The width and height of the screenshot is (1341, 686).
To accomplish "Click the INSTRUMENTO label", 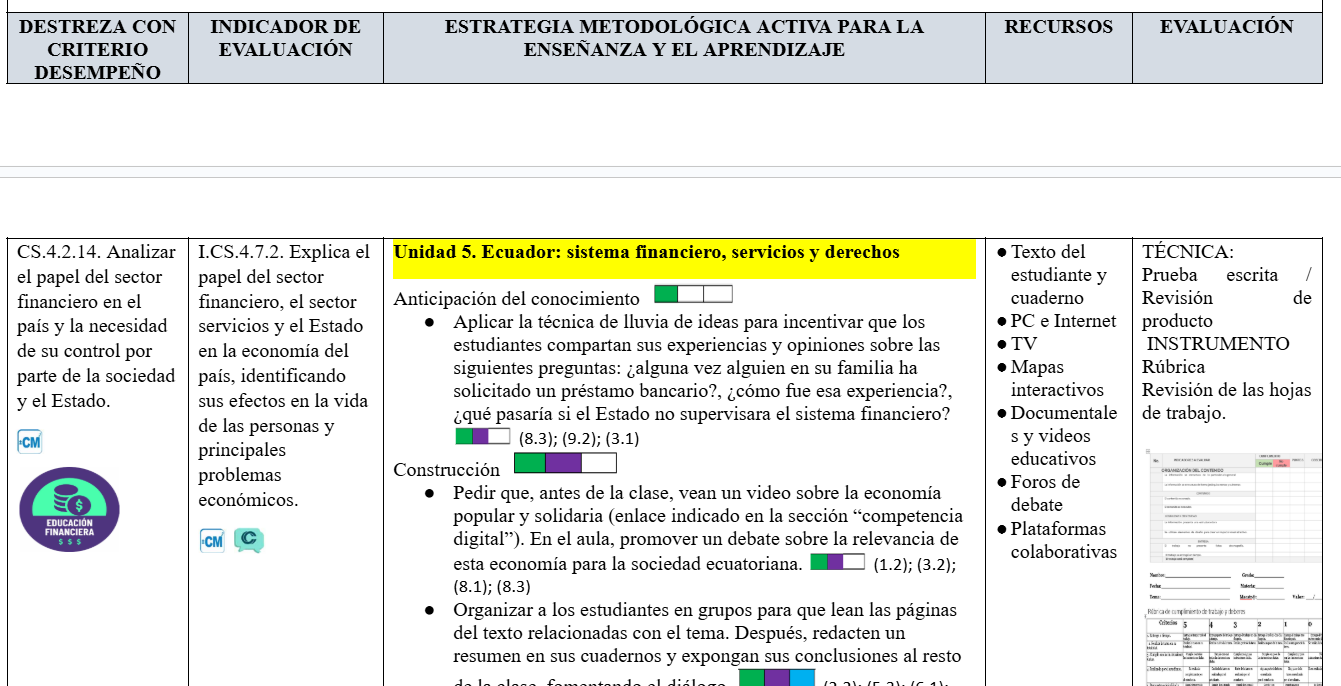I will pyautogui.click(x=1218, y=344).
